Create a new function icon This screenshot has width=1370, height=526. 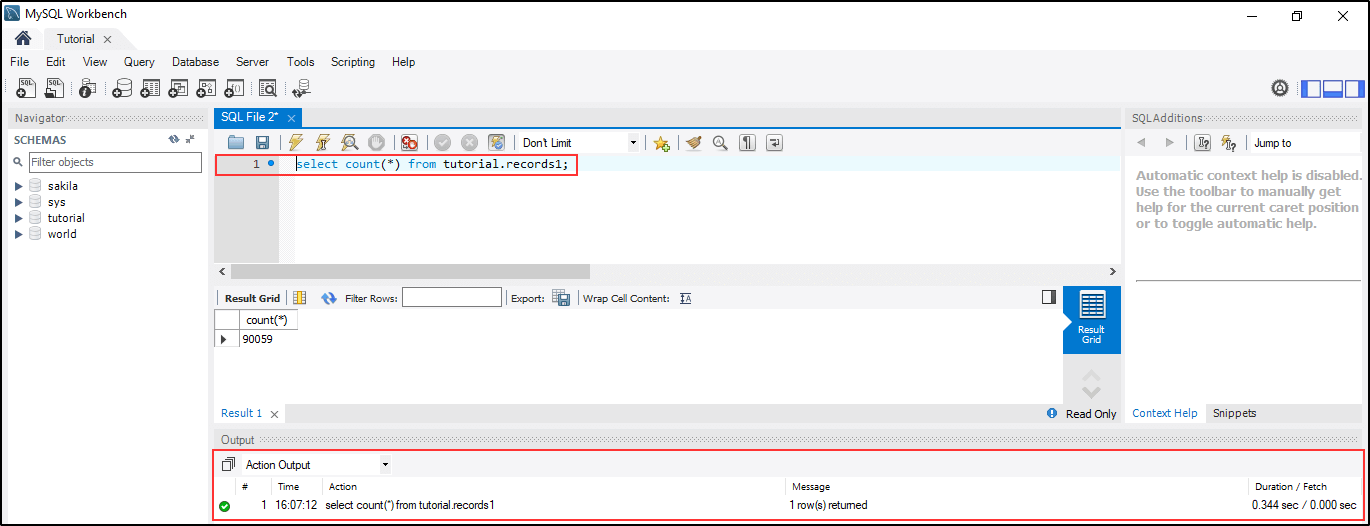(234, 88)
